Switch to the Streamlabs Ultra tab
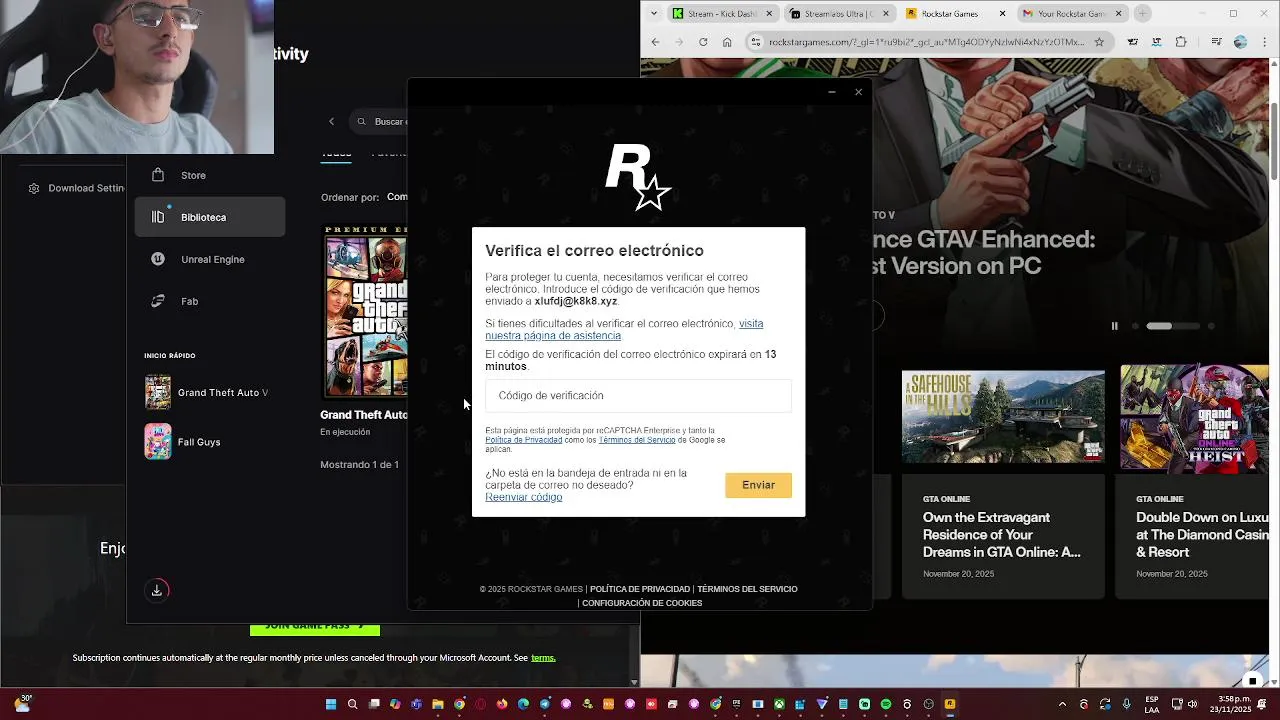 pyautogui.click(x=841, y=14)
